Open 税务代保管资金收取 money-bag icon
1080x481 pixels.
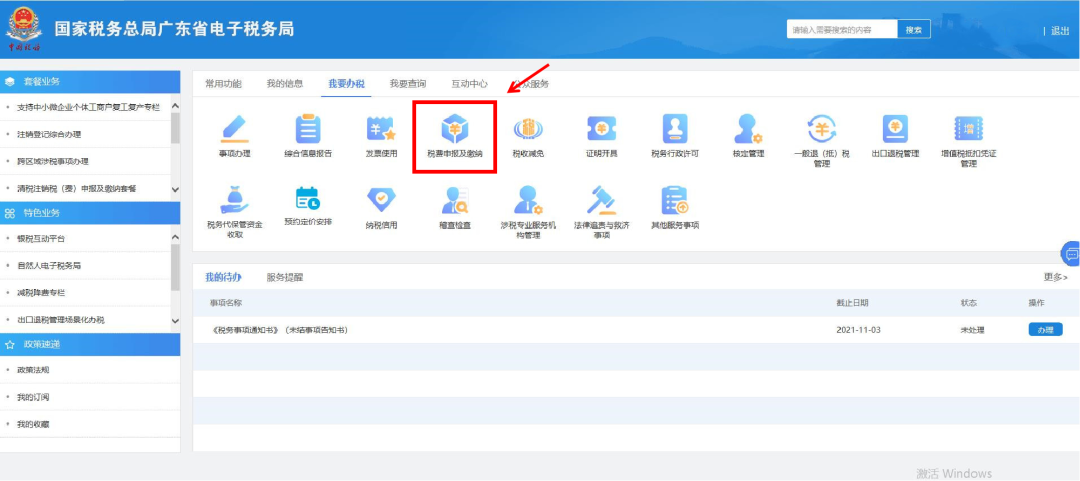coord(234,200)
